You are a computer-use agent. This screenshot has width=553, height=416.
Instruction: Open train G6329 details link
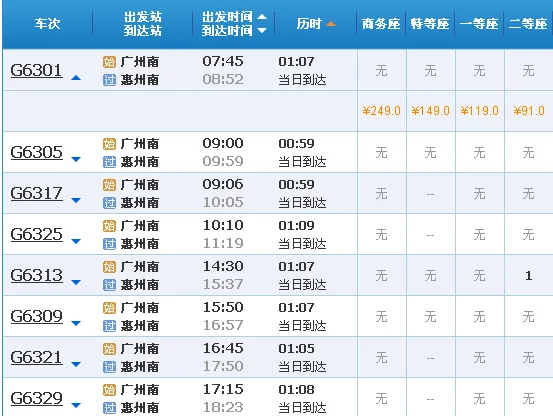point(36,398)
